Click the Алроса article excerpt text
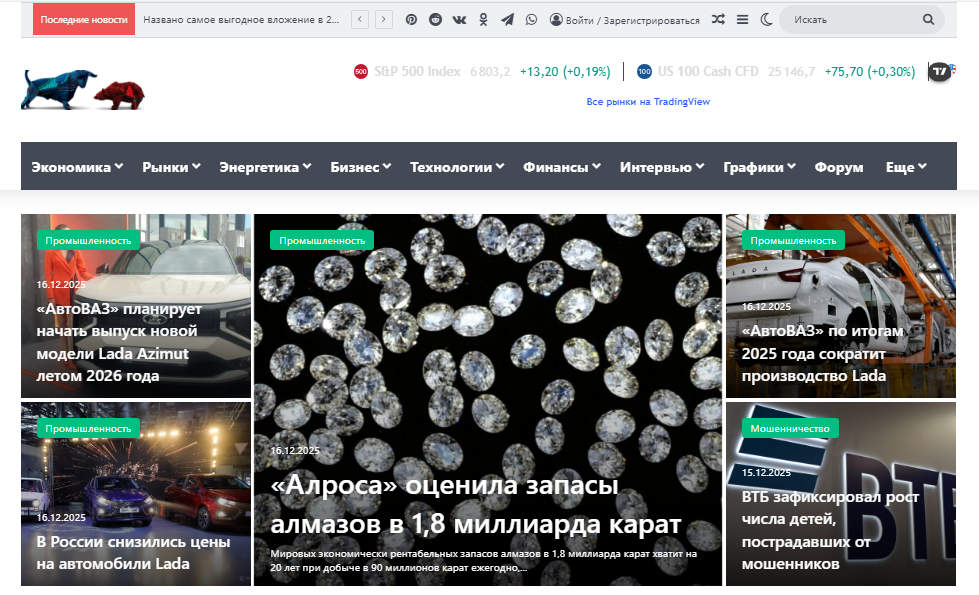Screen dimensions: 979x595 [x=484, y=561]
